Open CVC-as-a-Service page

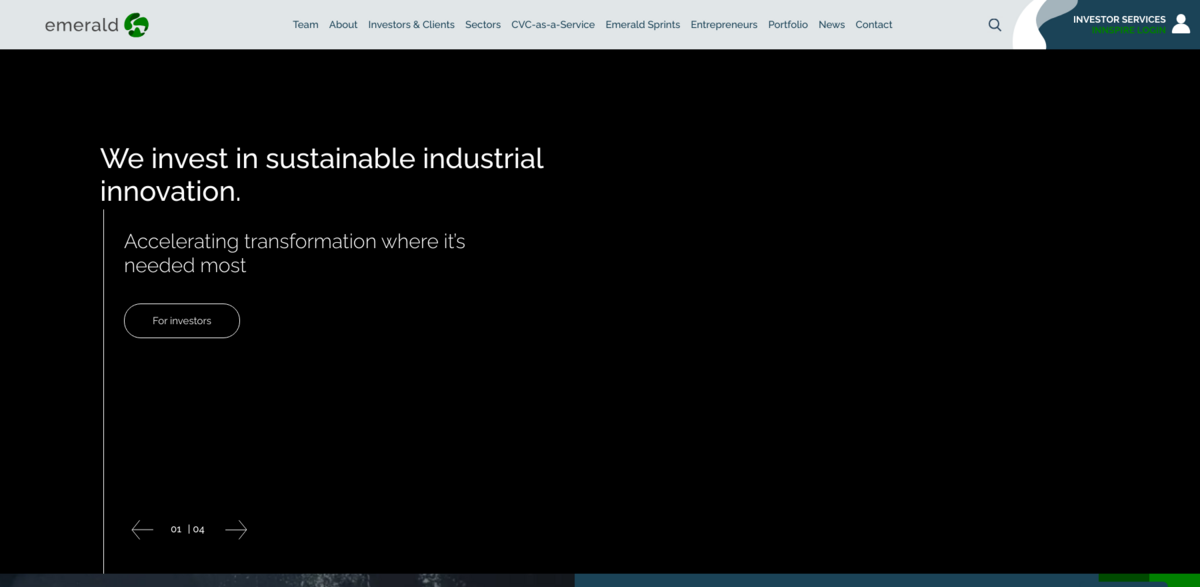click(553, 25)
